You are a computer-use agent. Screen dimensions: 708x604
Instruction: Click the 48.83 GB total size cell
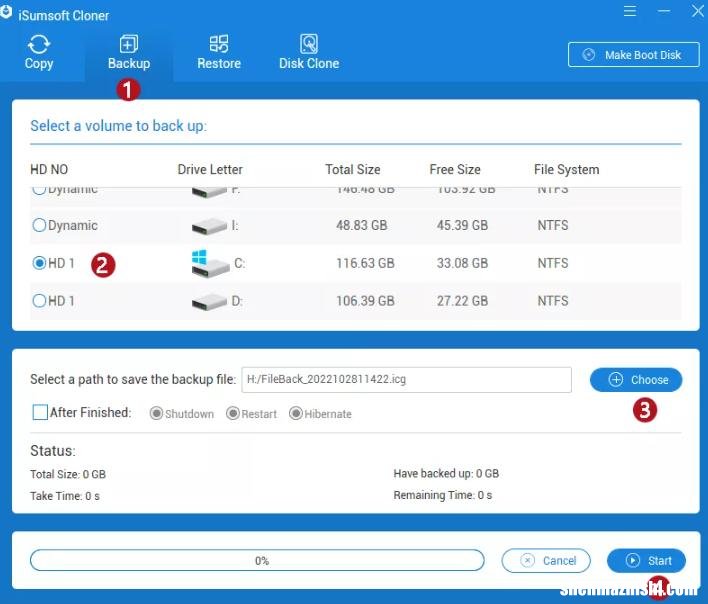(362, 225)
